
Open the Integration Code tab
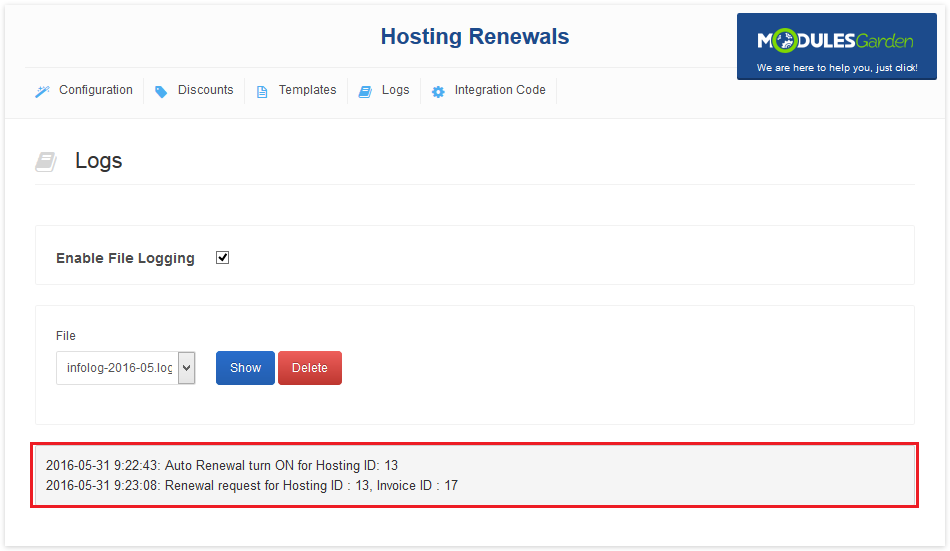point(500,90)
